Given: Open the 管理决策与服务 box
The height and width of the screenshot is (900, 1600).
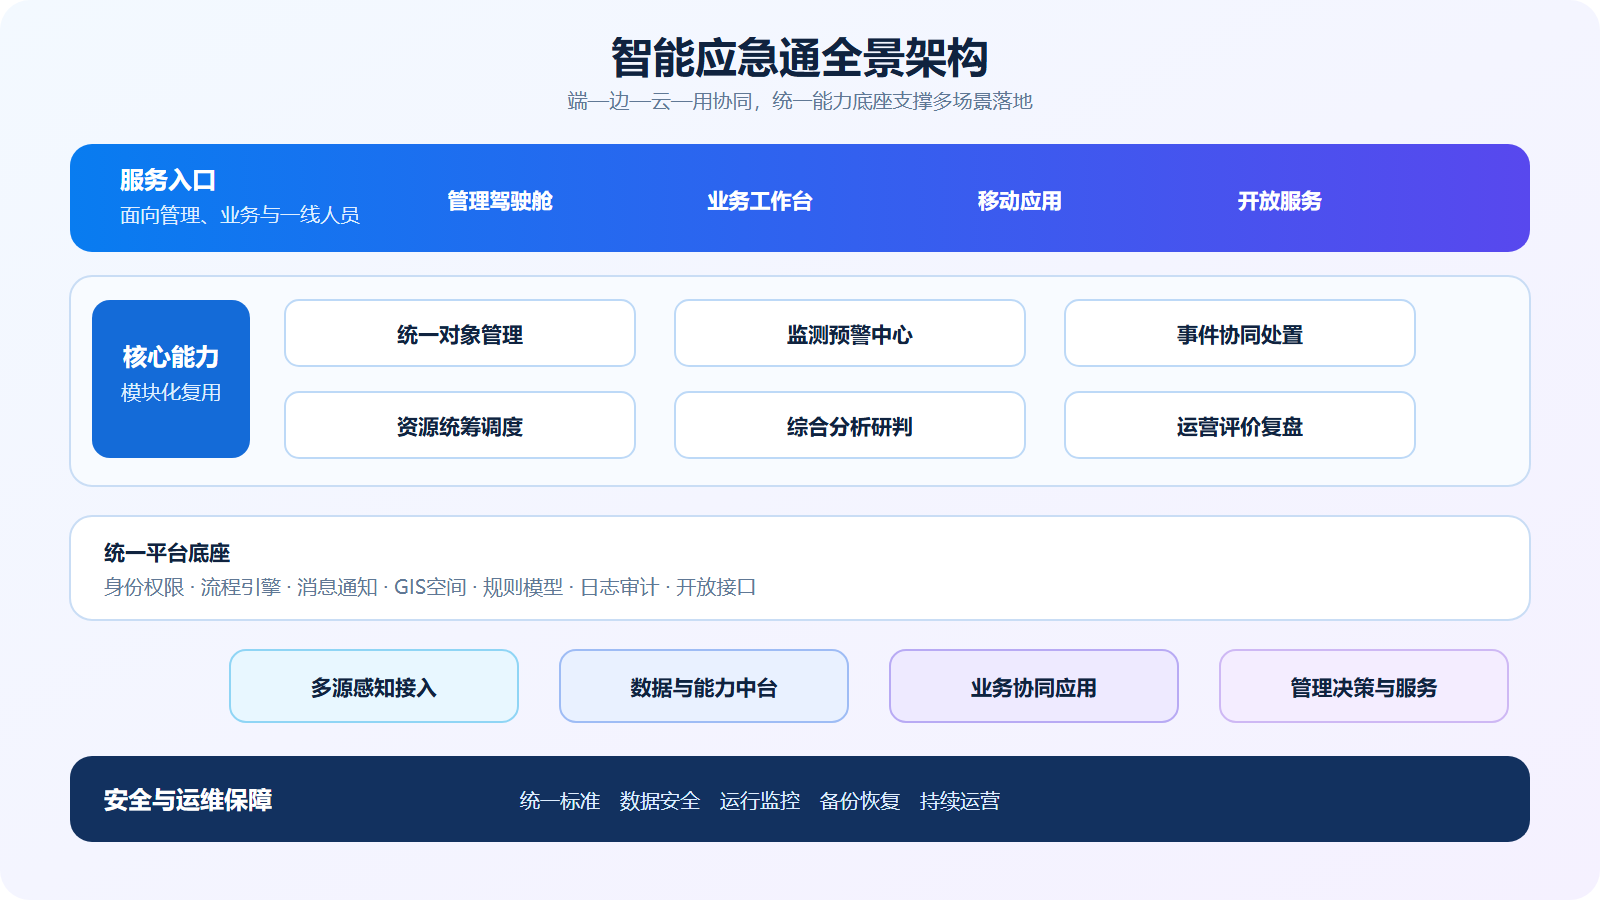Looking at the screenshot, I should coord(1364,687).
